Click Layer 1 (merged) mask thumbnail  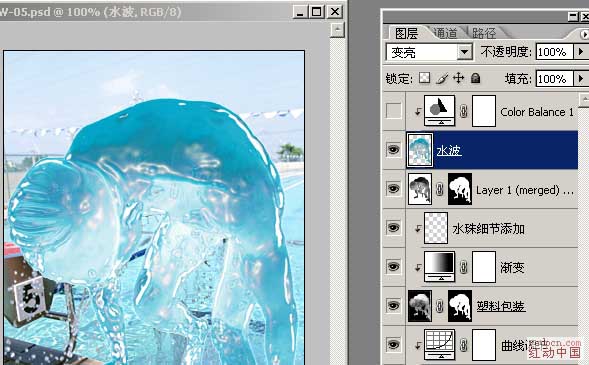point(460,189)
